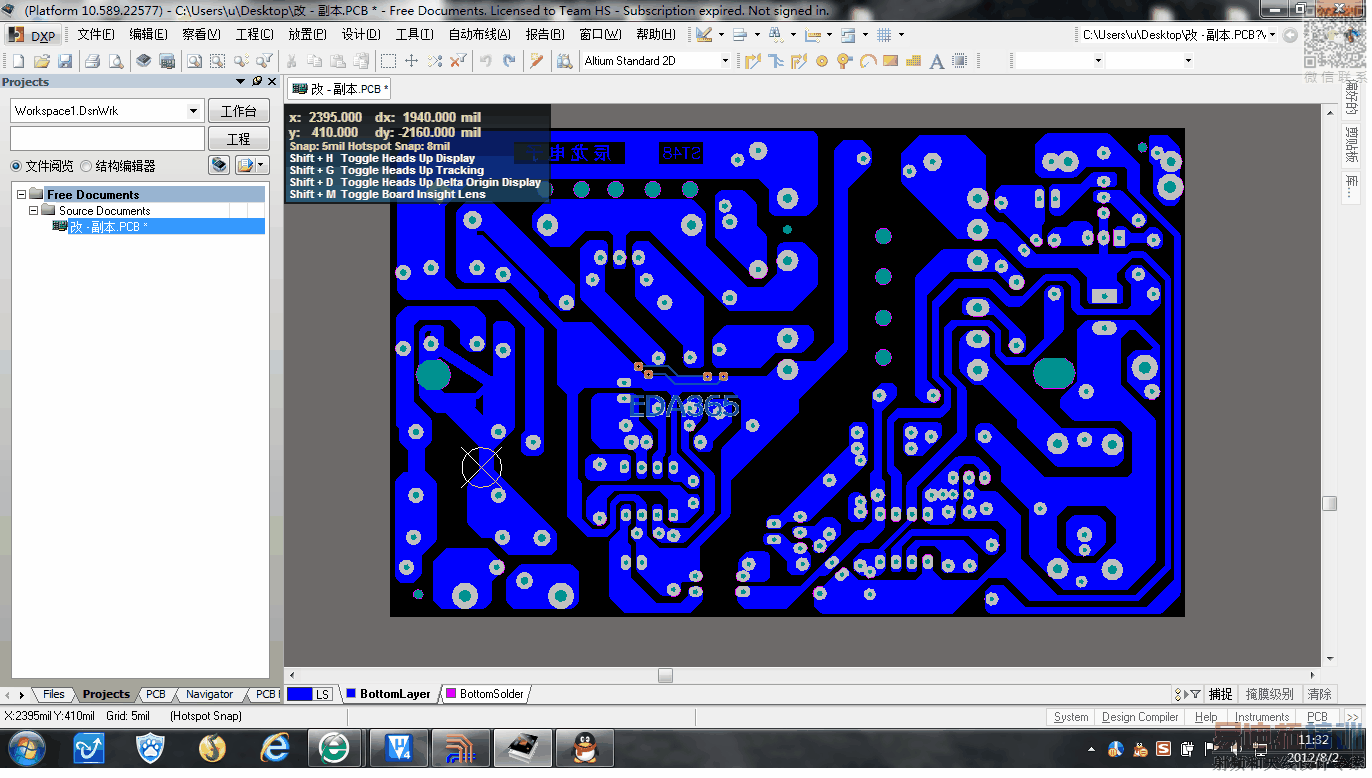
Task: Click the Save document toolbar icon
Action: 65,61
